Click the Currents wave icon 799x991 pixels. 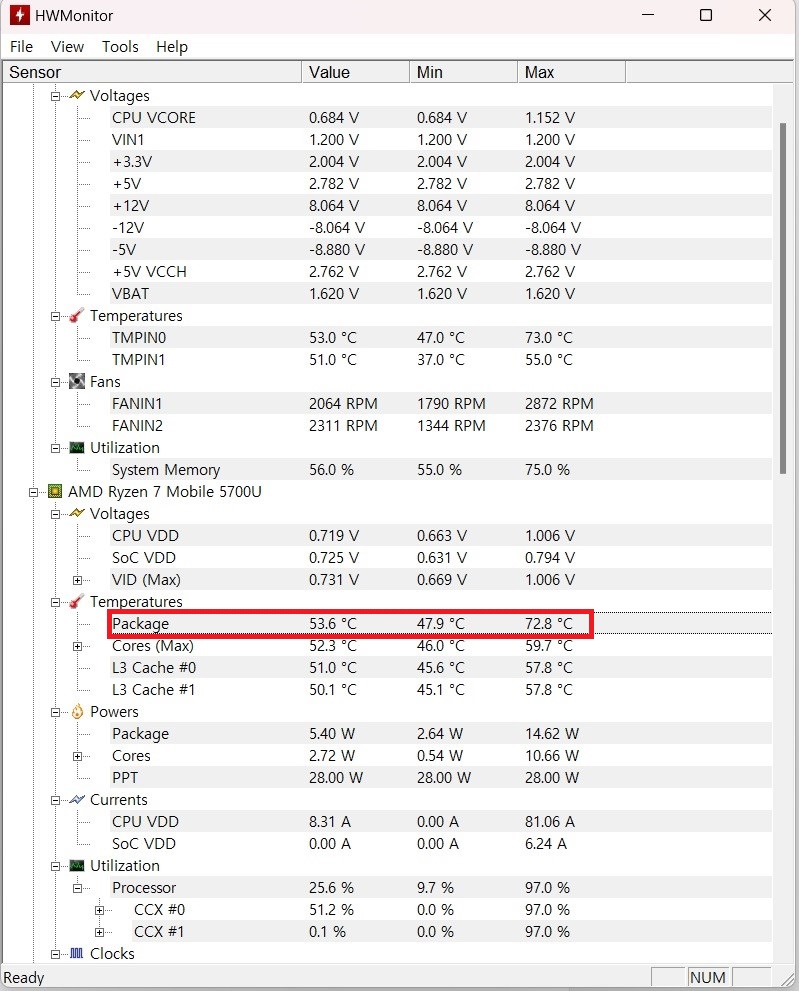point(76,799)
